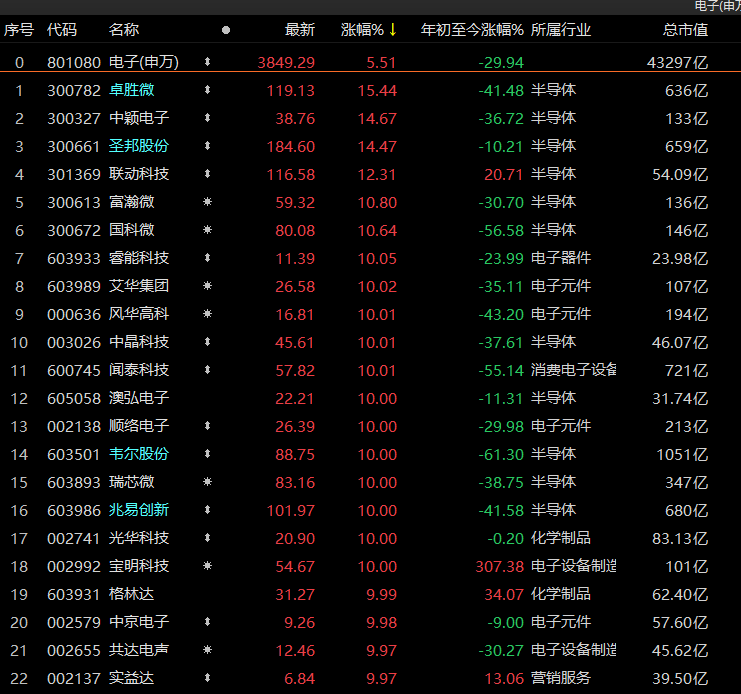This screenshot has height=694, width=741.
Task: Click the marker icon in 中京电子 row
Action: (207, 622)
